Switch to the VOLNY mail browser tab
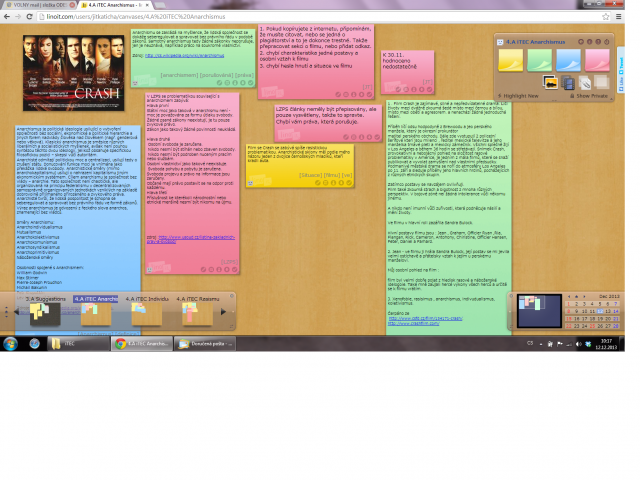Screen dimensions: 640x480 [40, 5]
